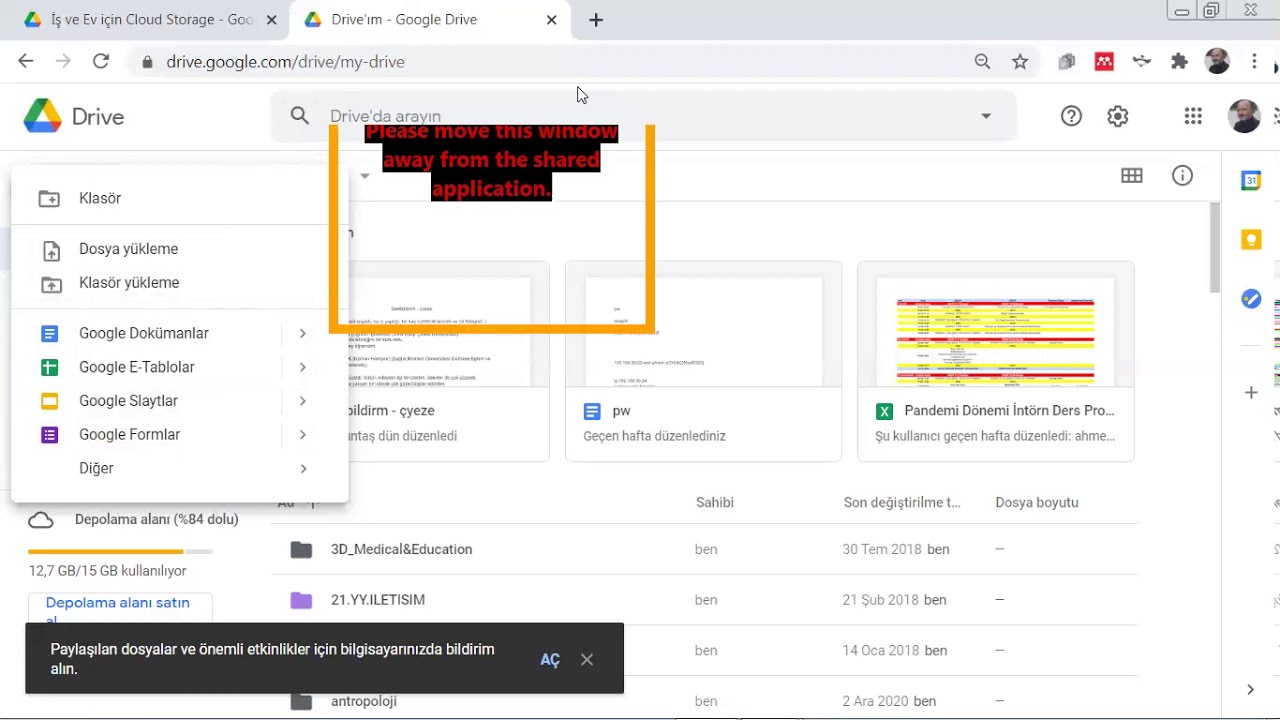Dismiss the notification banner

(587, 659)
